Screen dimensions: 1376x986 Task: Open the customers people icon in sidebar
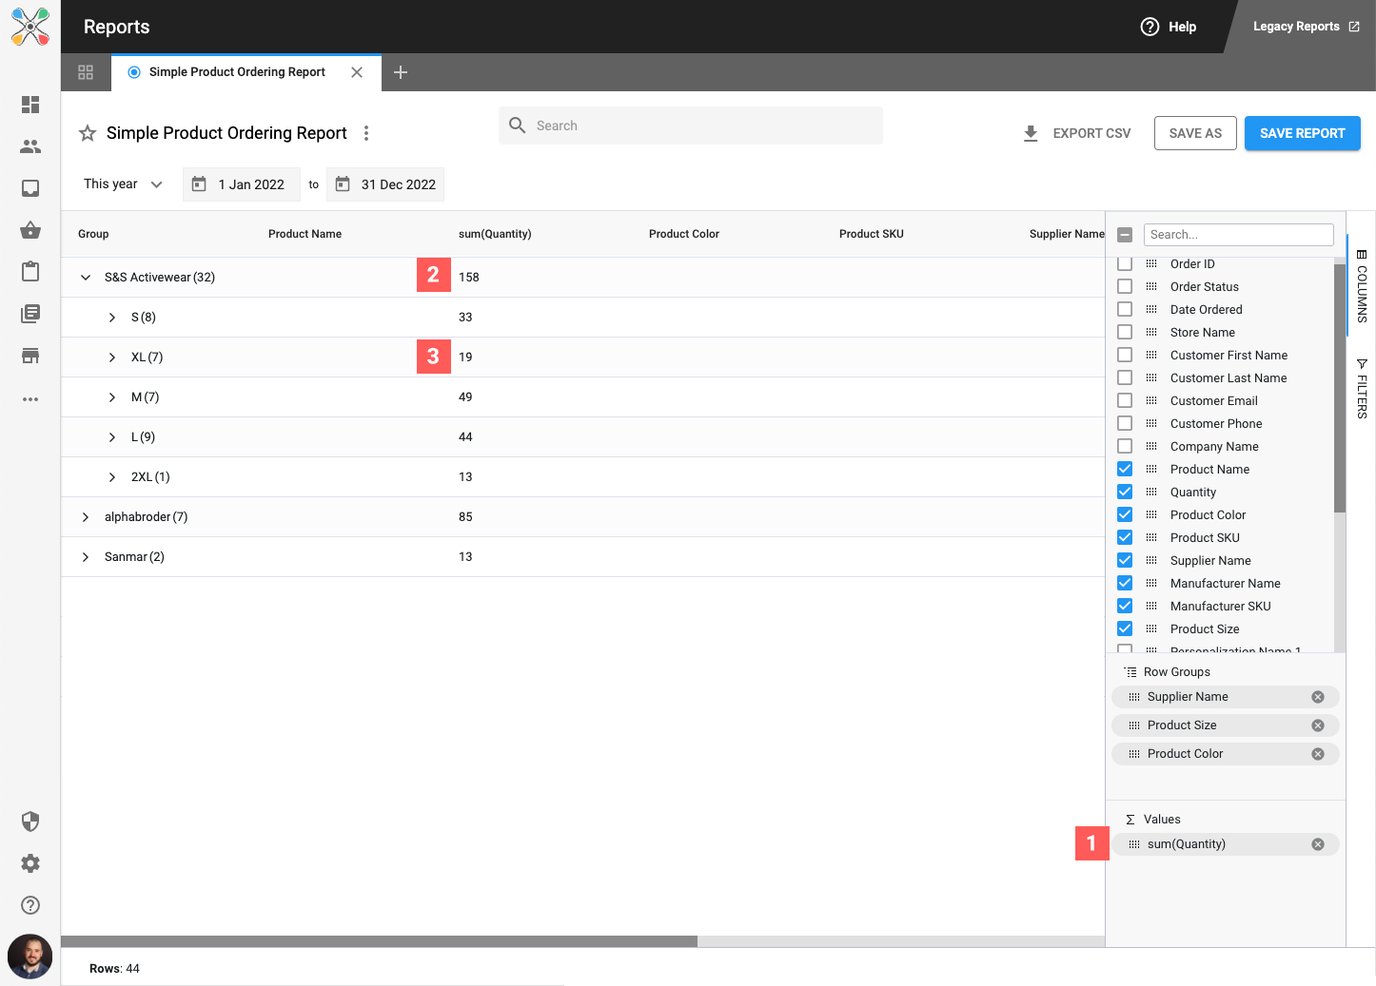click(30, 147)
